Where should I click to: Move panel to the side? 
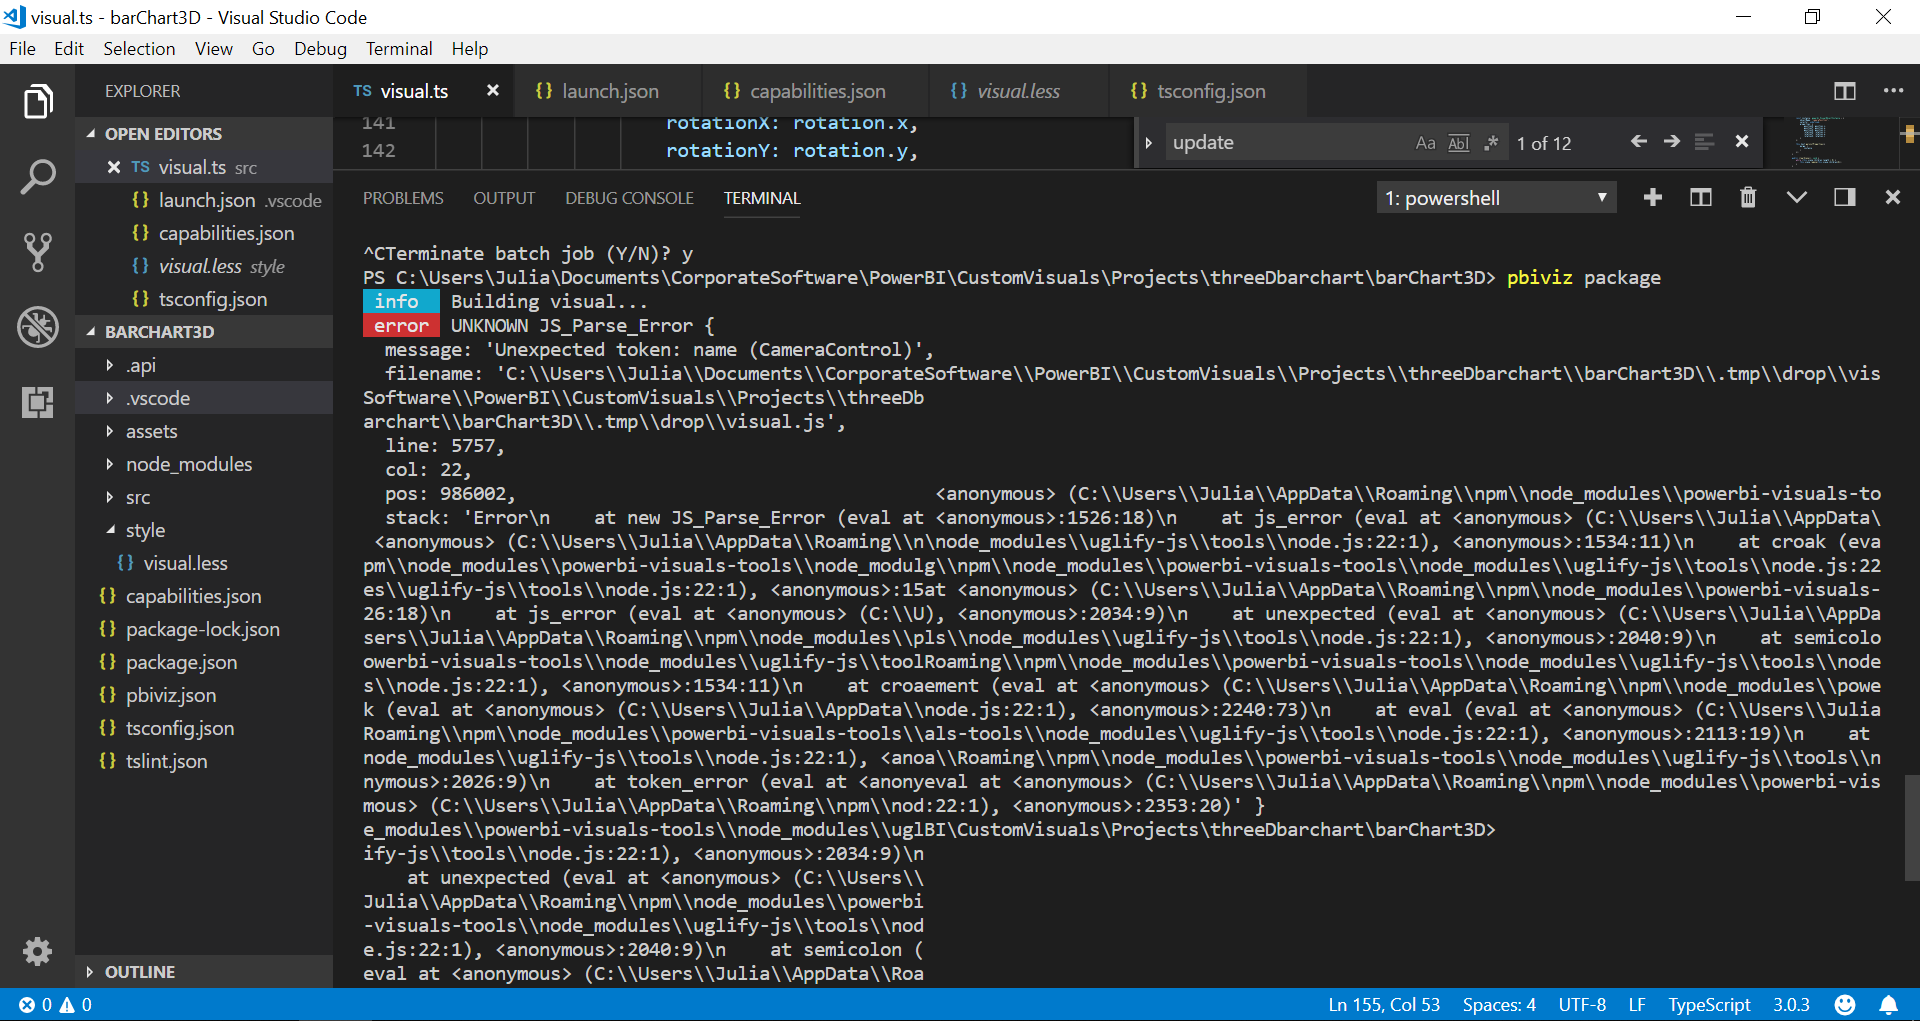[1845, 197]
